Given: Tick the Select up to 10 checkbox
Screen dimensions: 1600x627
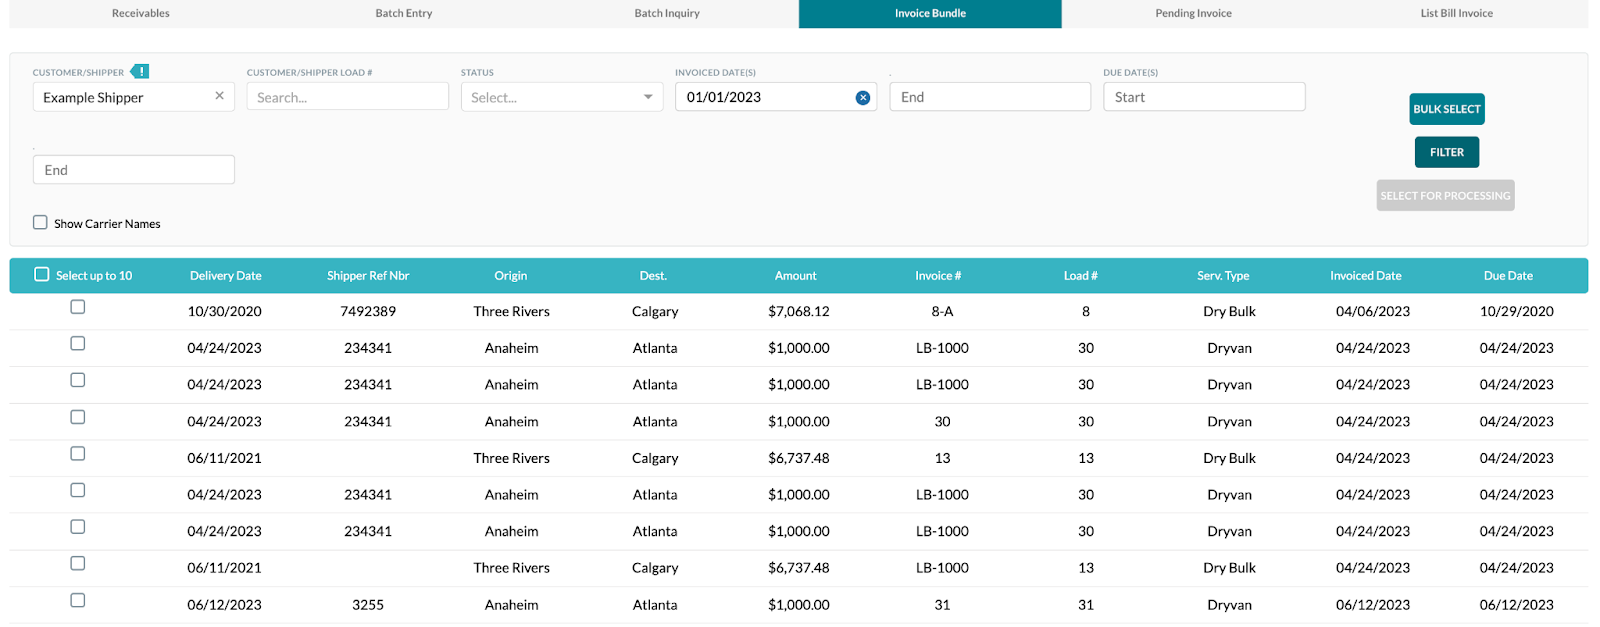Looking at the screenshot, I should point(42,274).
